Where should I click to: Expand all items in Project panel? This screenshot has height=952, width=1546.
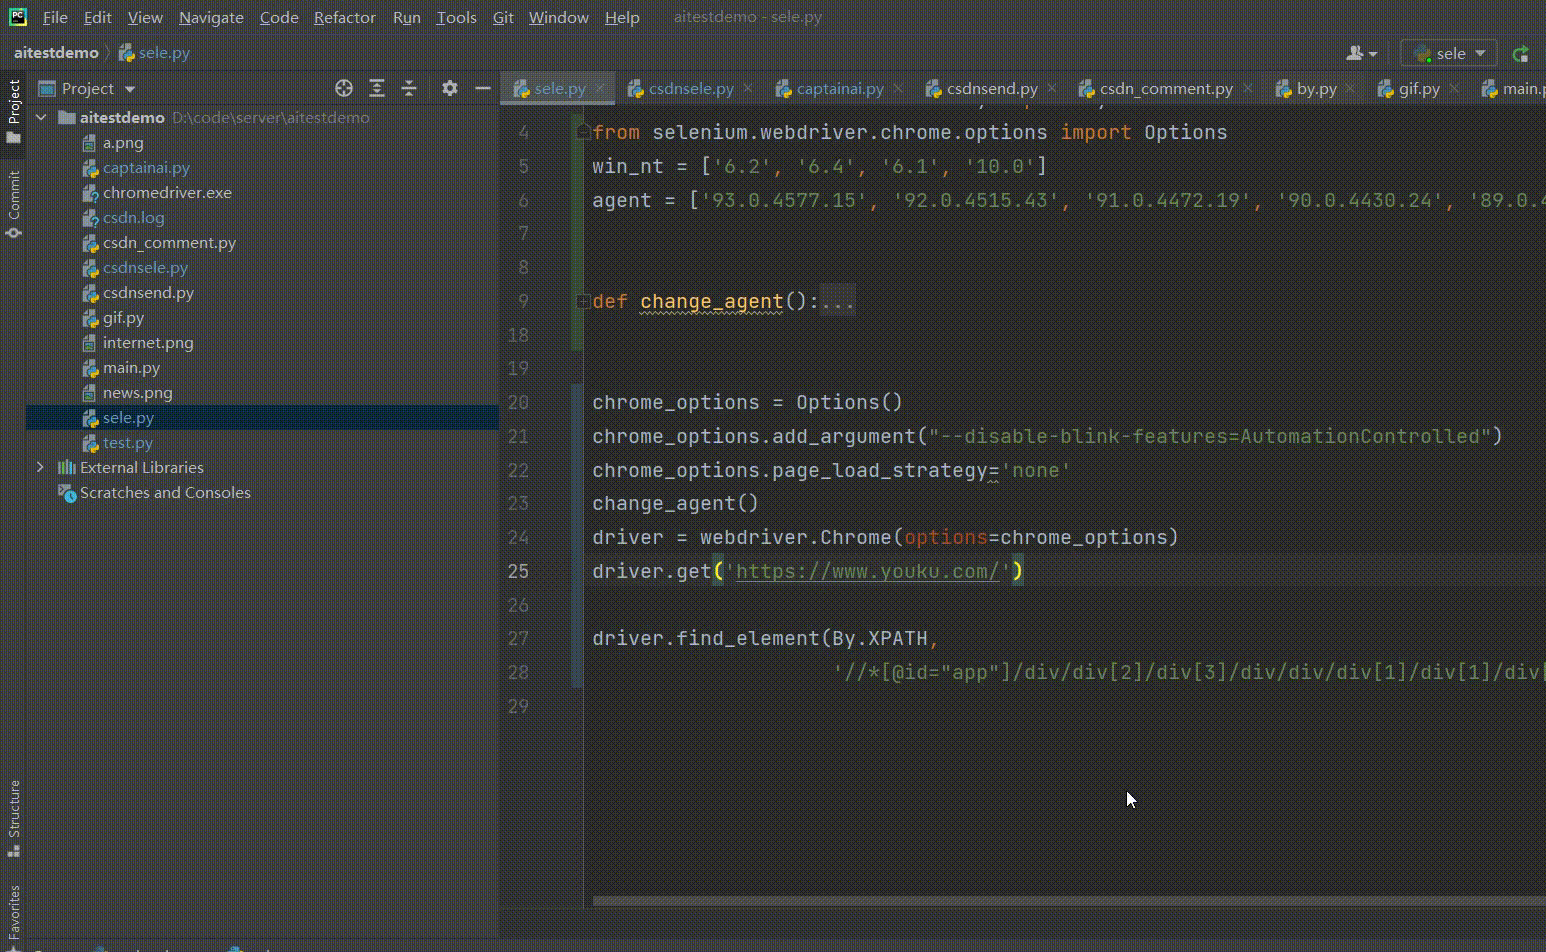[x=377, y=88]
